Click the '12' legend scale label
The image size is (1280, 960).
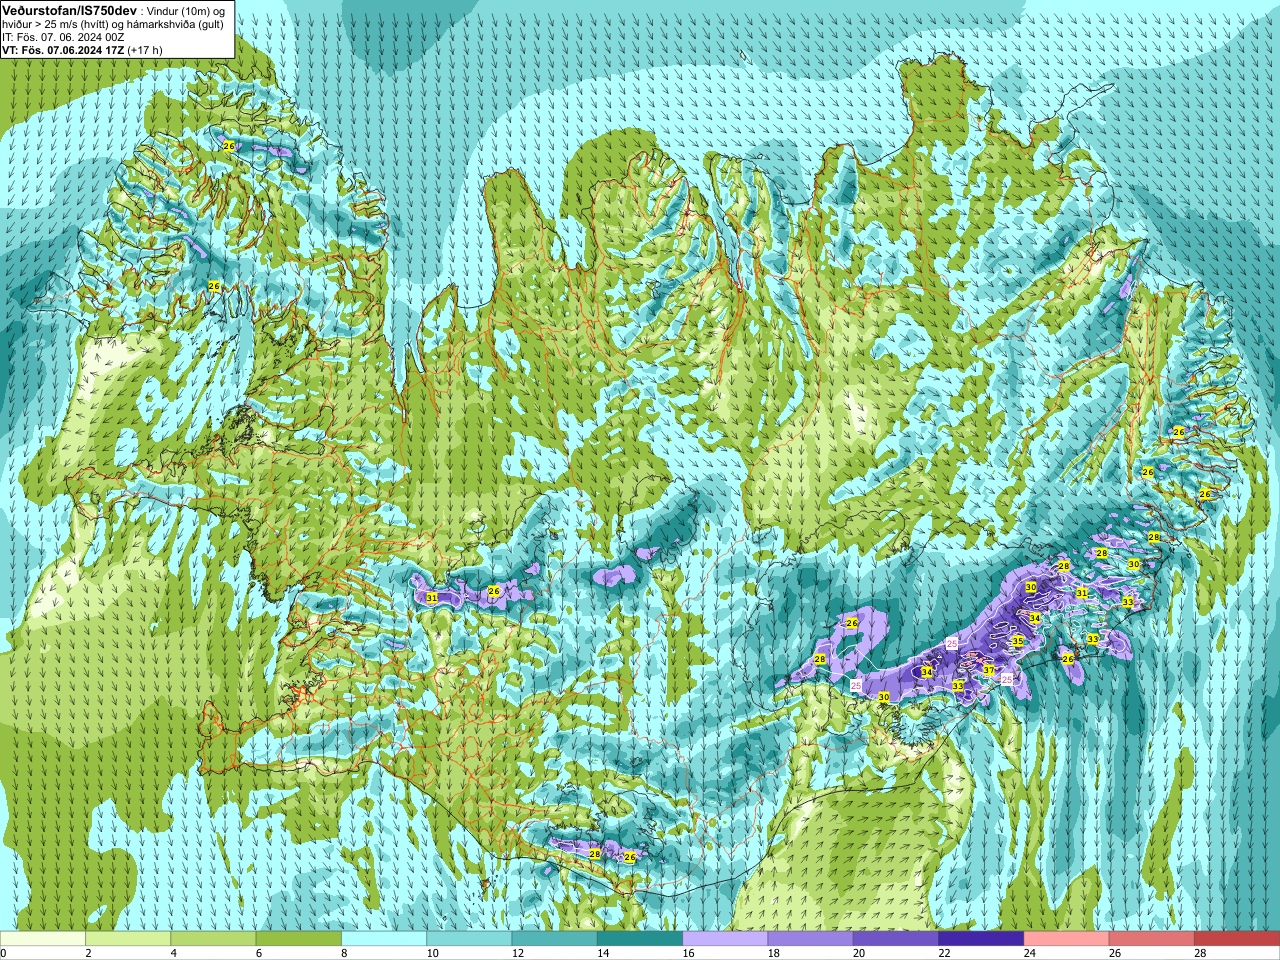517,953
